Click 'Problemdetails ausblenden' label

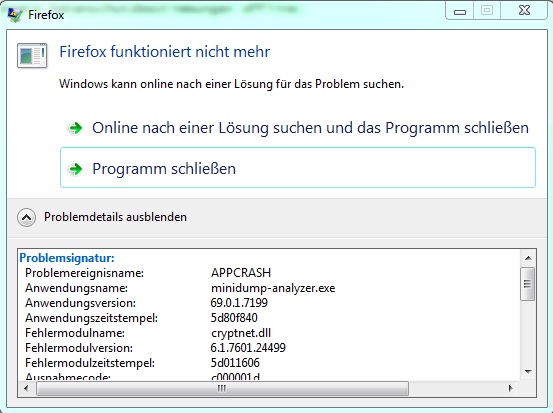point(115,217)
